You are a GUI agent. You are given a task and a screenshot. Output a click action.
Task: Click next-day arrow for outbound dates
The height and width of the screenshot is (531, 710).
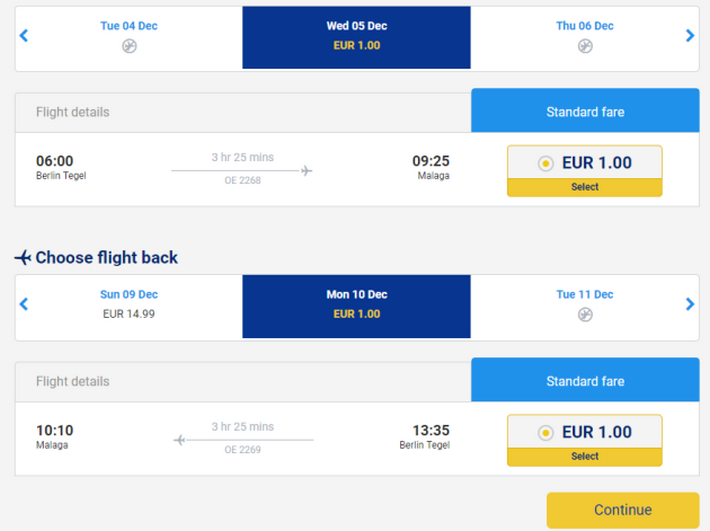(x=689, y=36)
